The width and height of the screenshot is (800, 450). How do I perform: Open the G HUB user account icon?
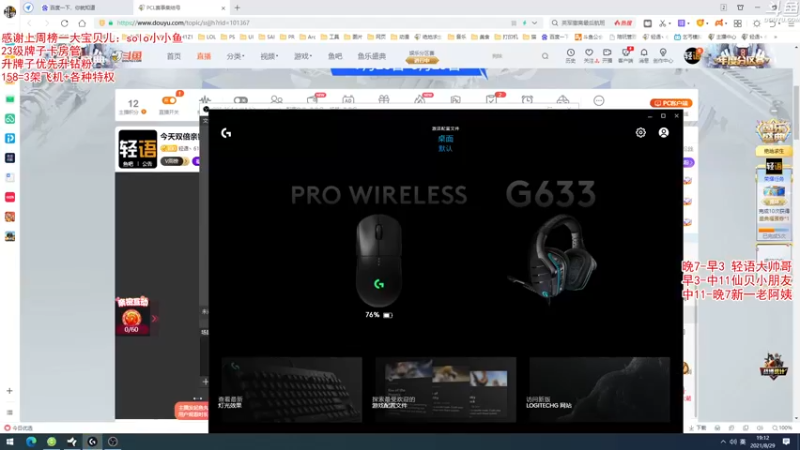point(663,133)
